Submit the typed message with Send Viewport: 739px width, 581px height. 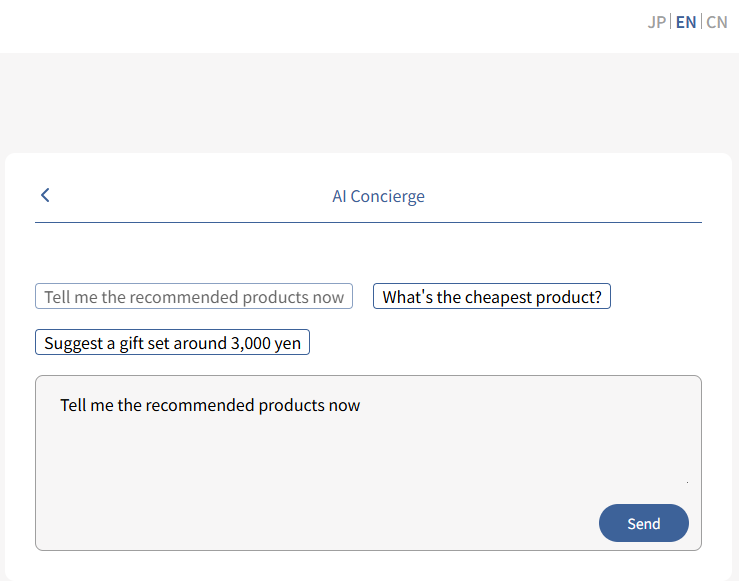point(643,523)
